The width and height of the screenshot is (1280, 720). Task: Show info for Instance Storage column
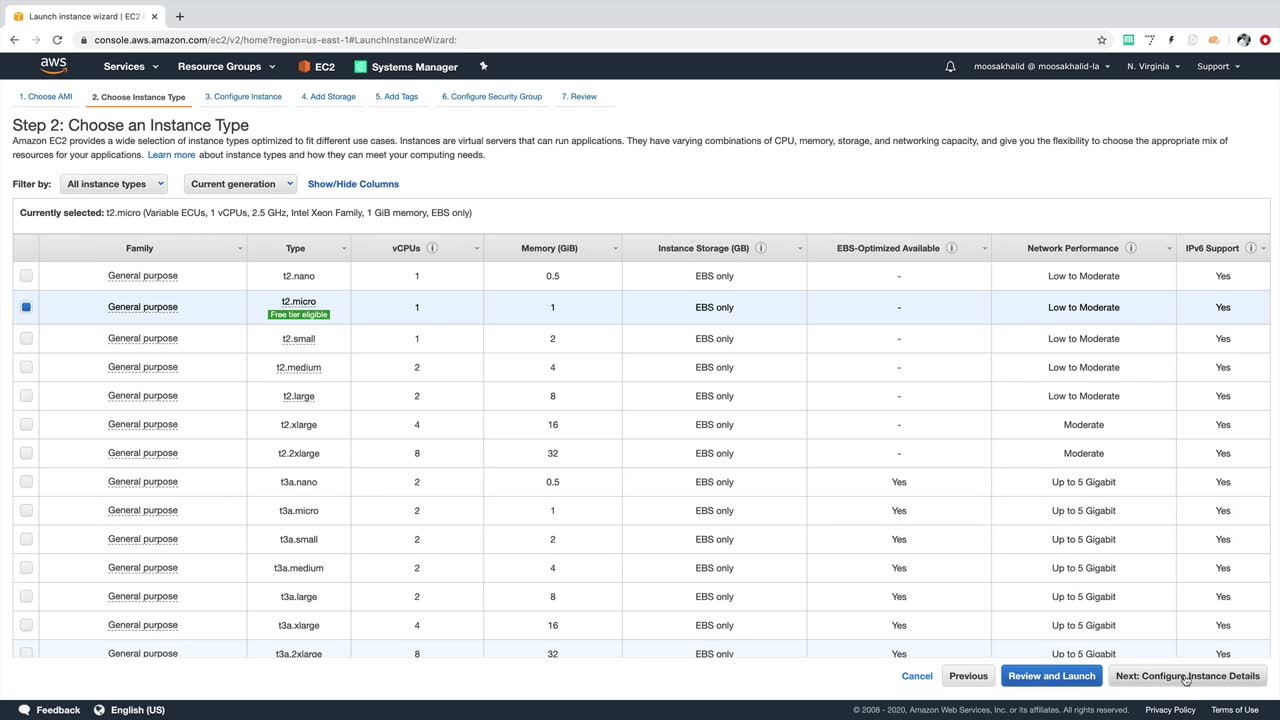coord(761,248)
